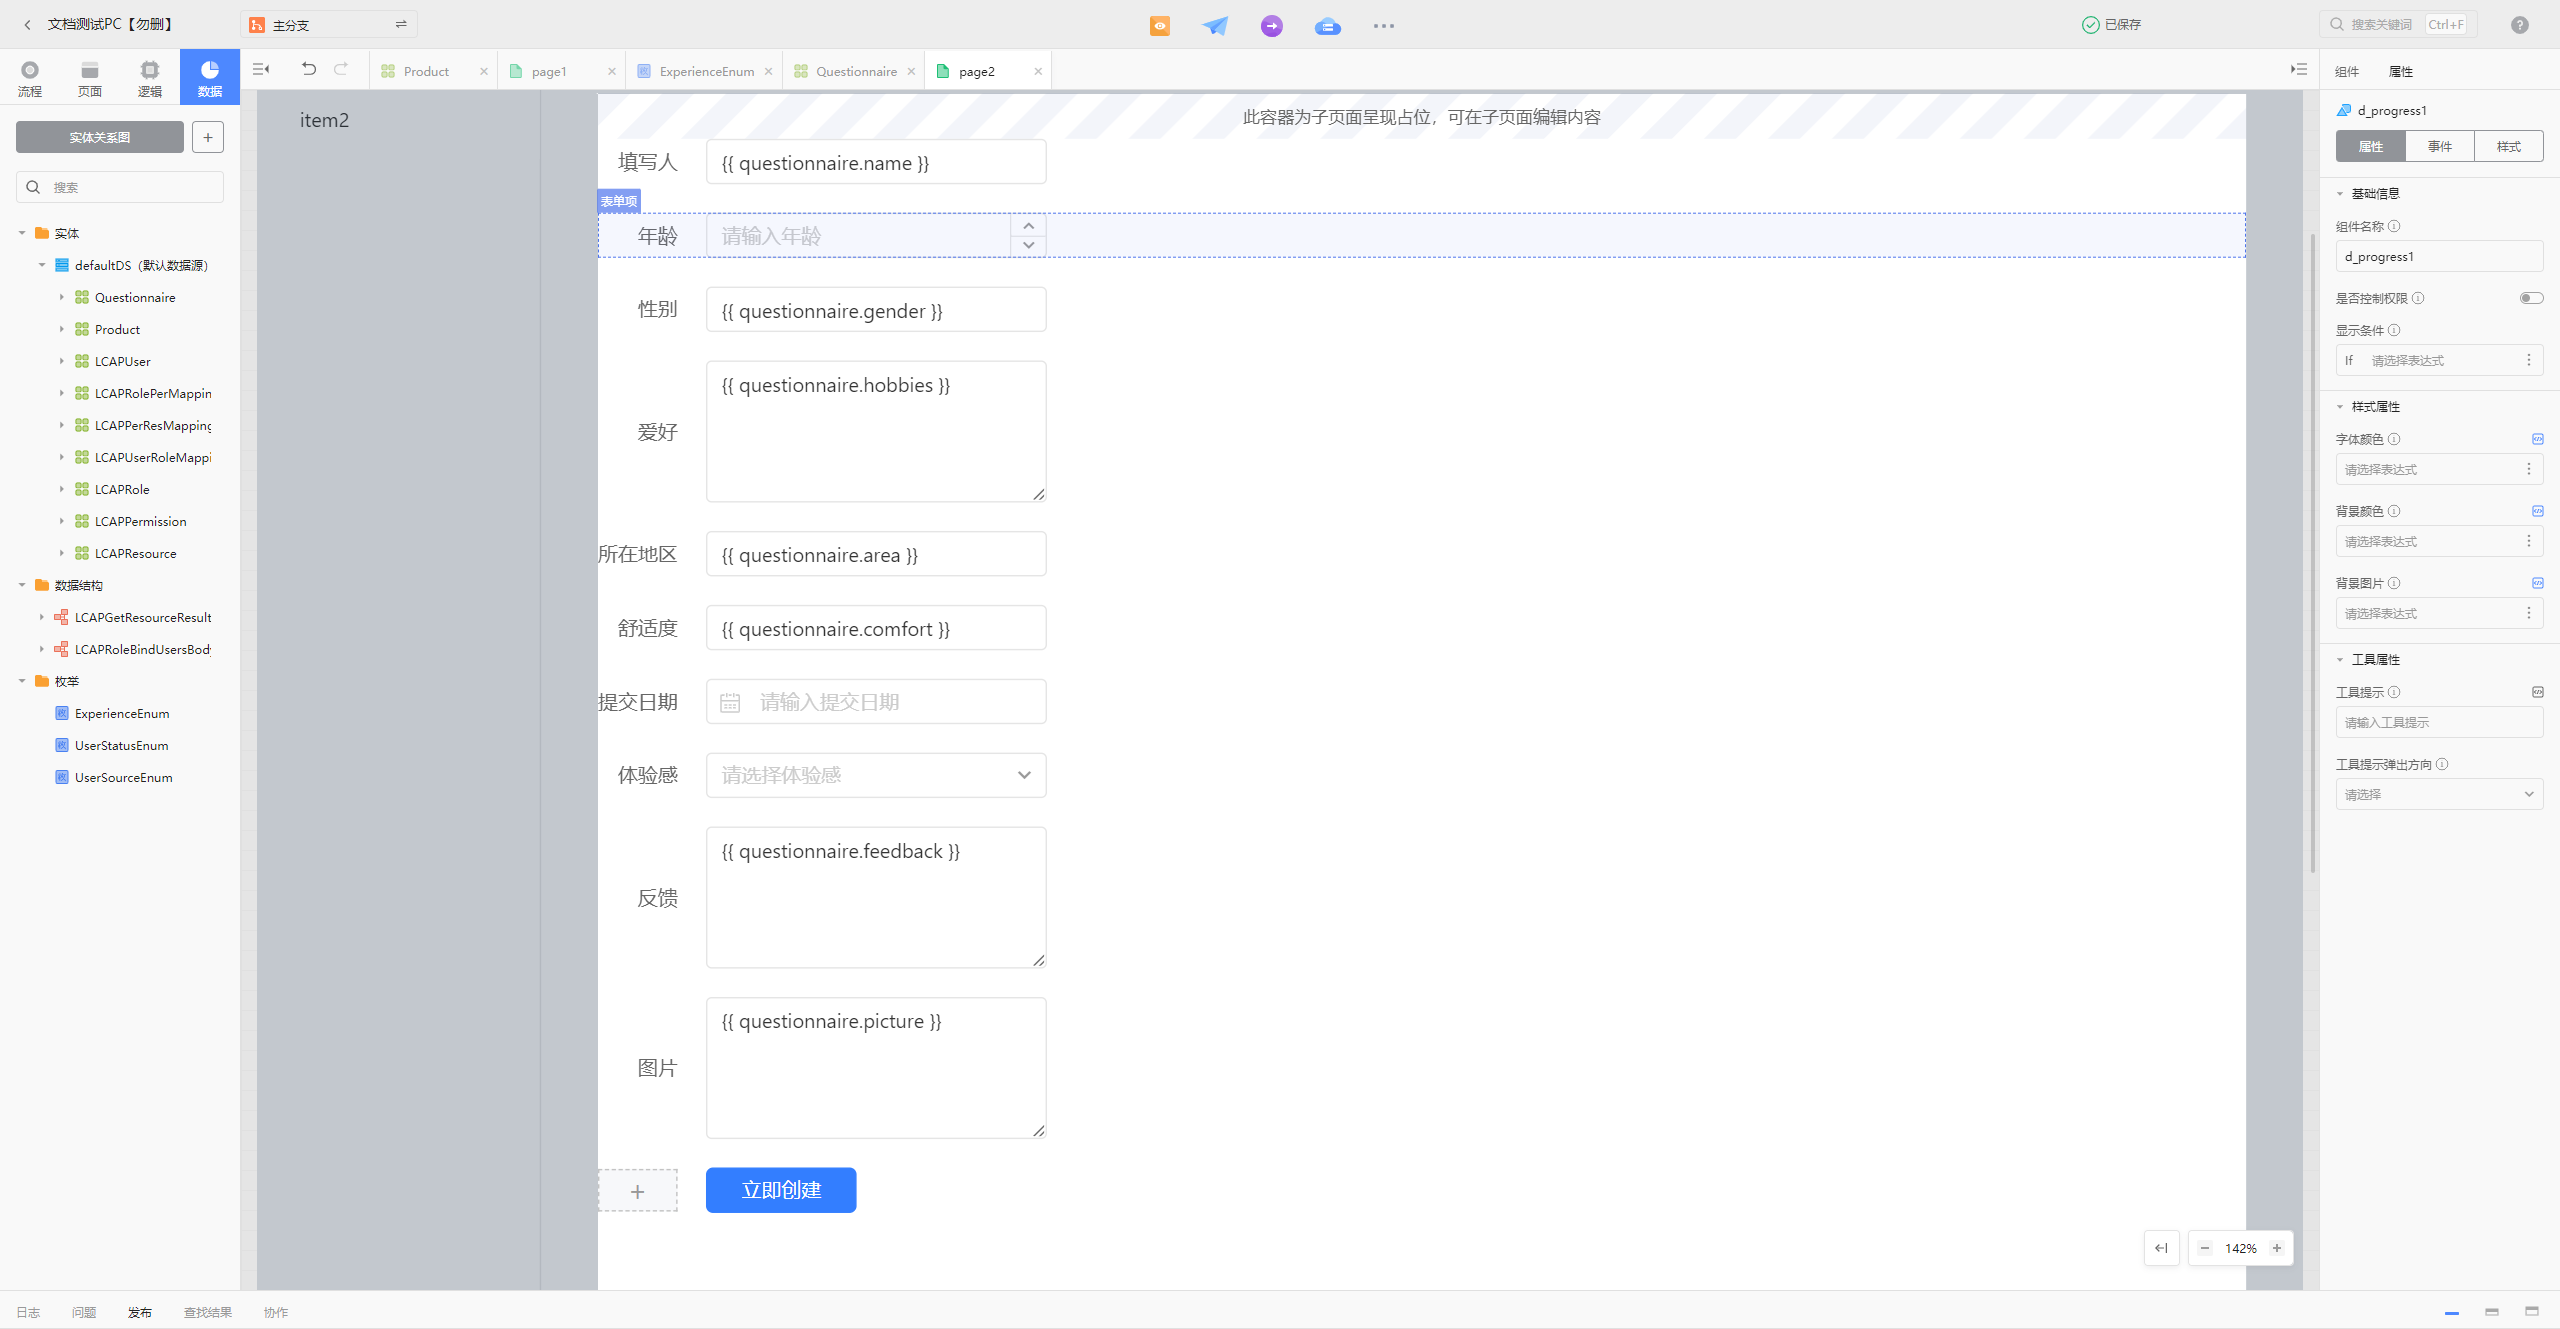Click the 请输入工具提示 input
This screenshot has width=2560, height=1329.
tap(2440, 722)
